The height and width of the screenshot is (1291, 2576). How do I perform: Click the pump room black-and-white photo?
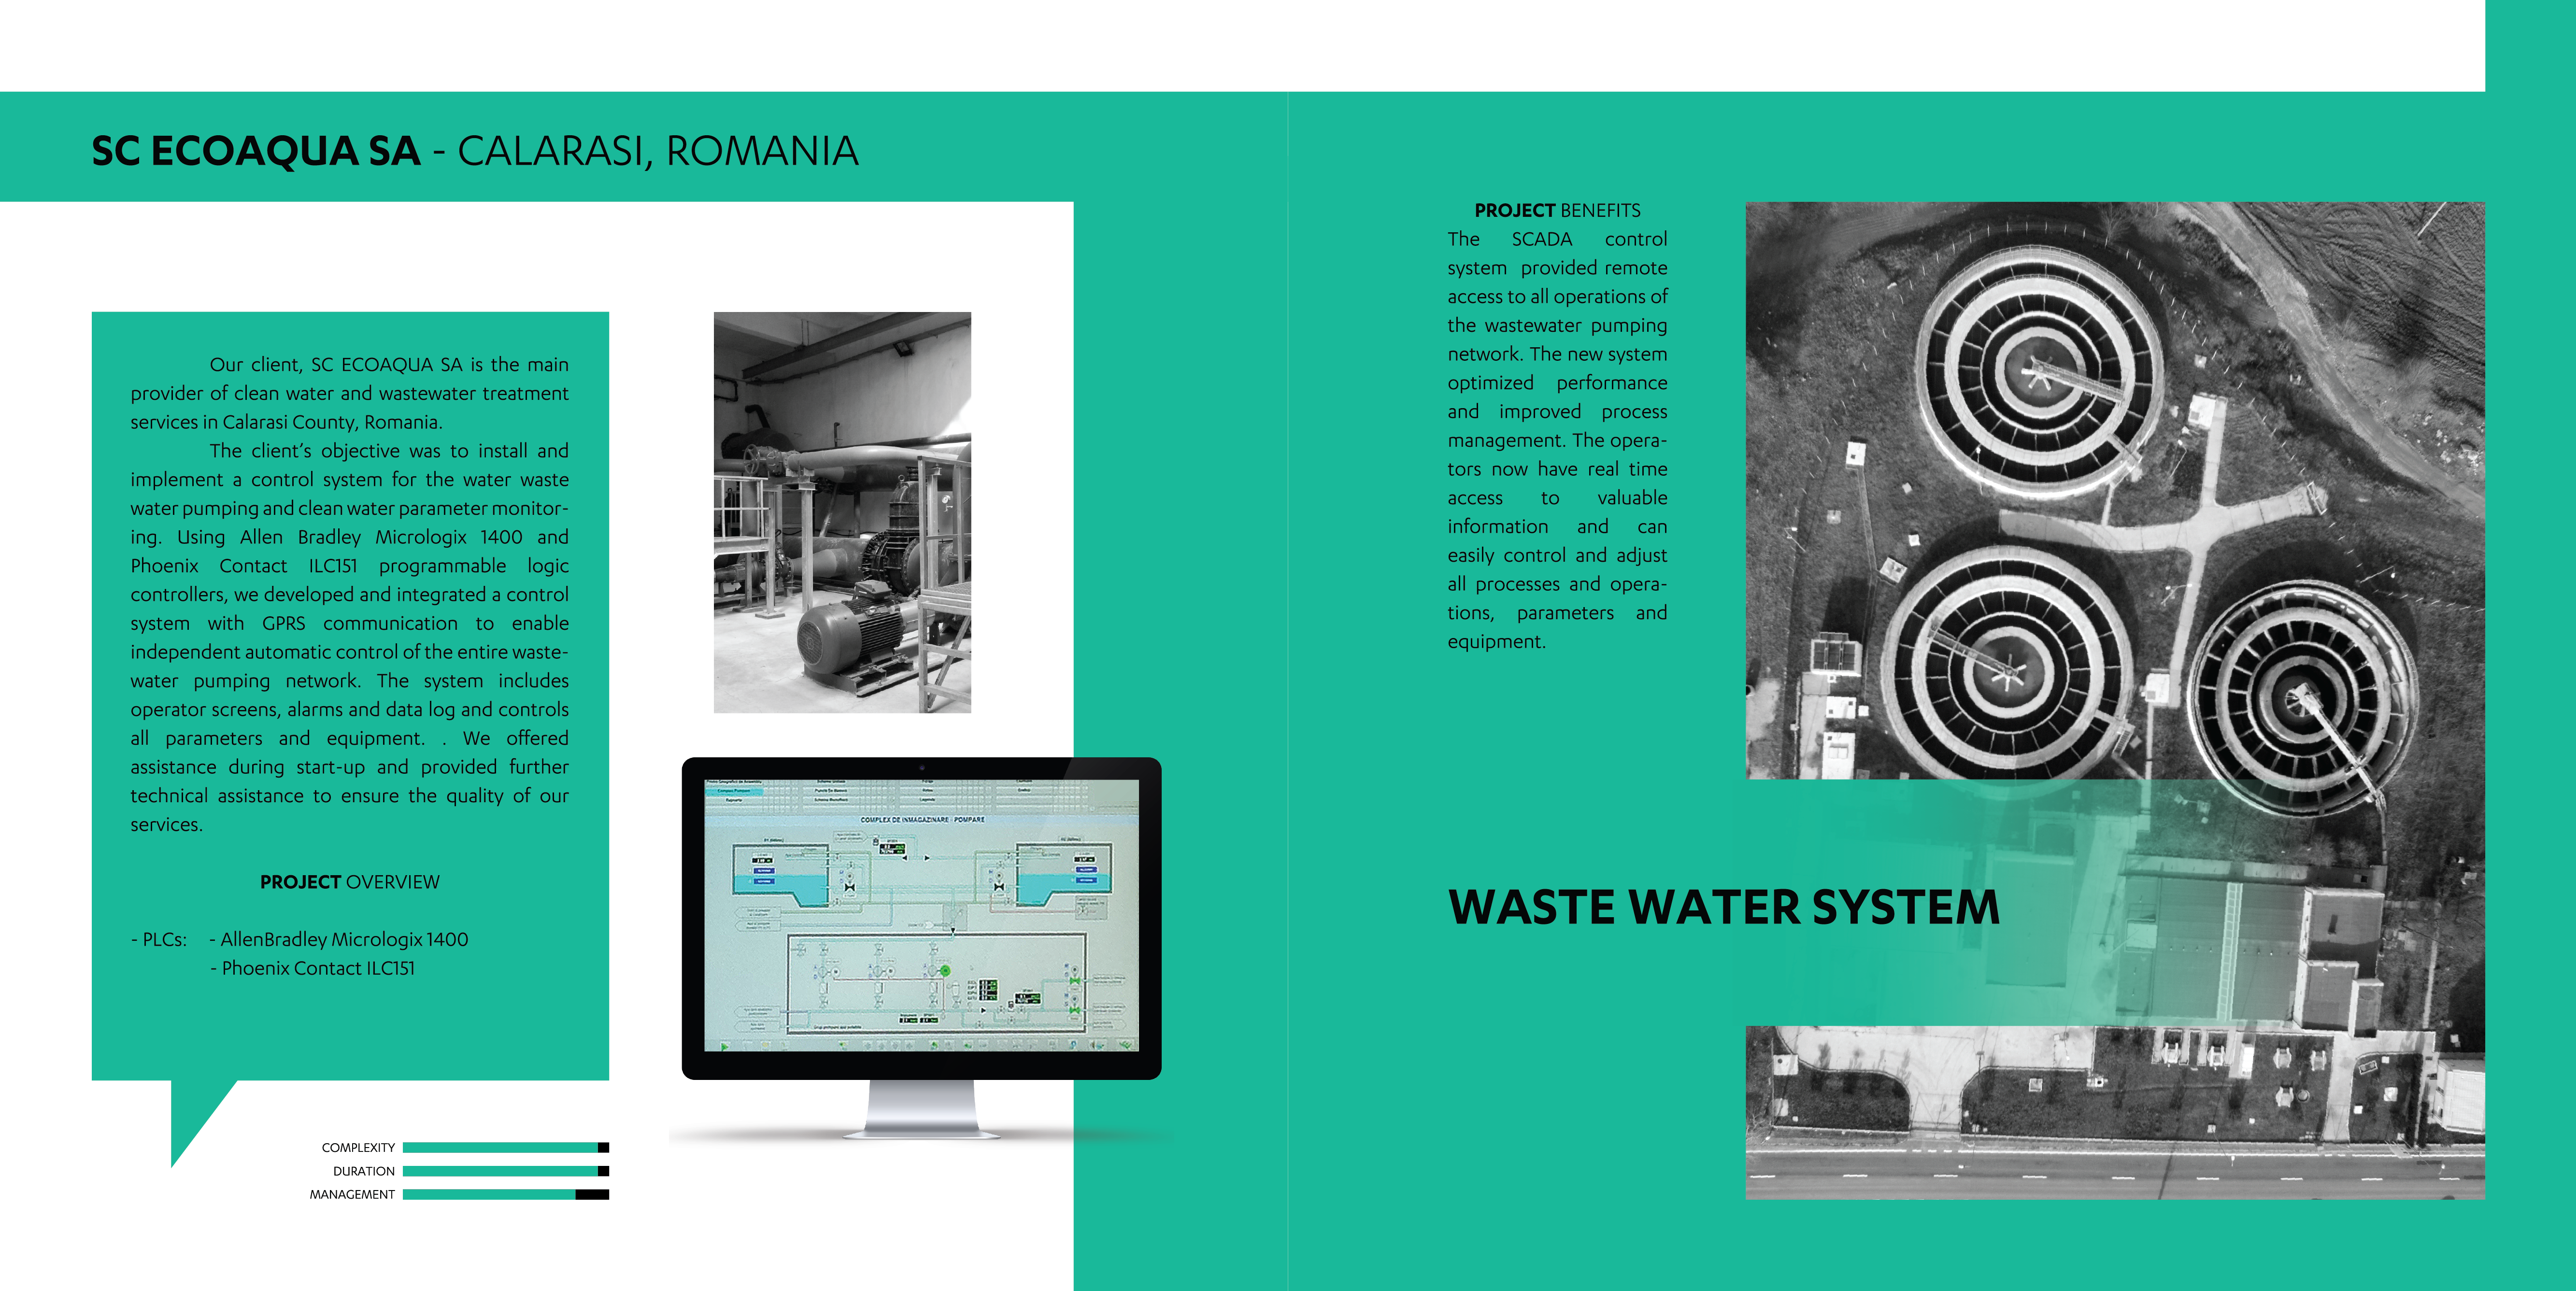(842, 512)
